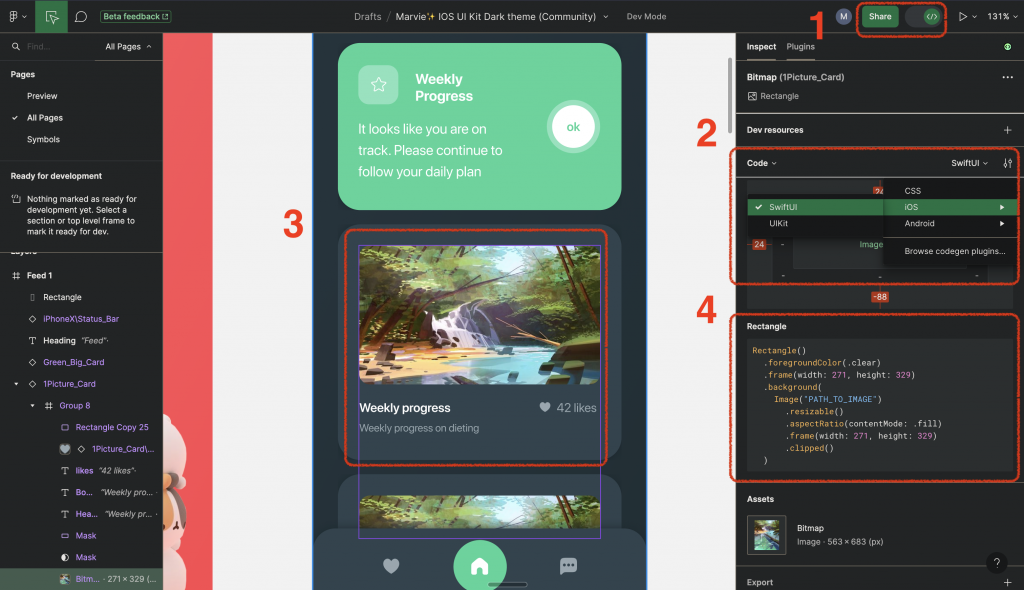The width and height of the screenshot is (1024, 590).
Task: Toggle the Dev Mode switch
Action: [x=923, y=16]
